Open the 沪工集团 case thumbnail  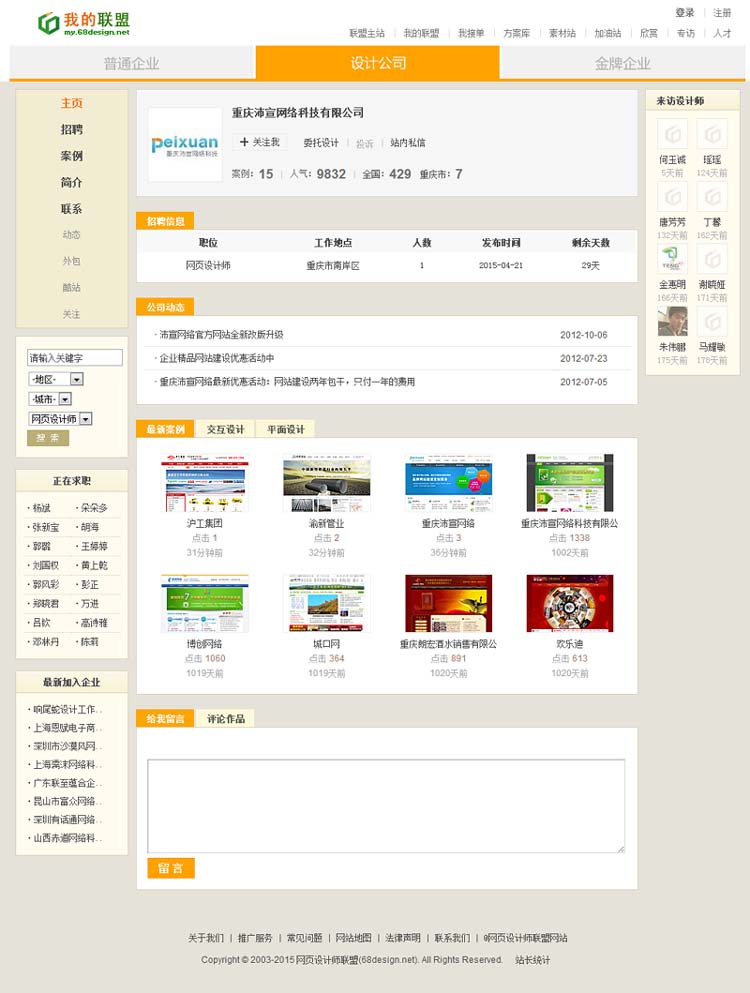(x=205, y=483)
